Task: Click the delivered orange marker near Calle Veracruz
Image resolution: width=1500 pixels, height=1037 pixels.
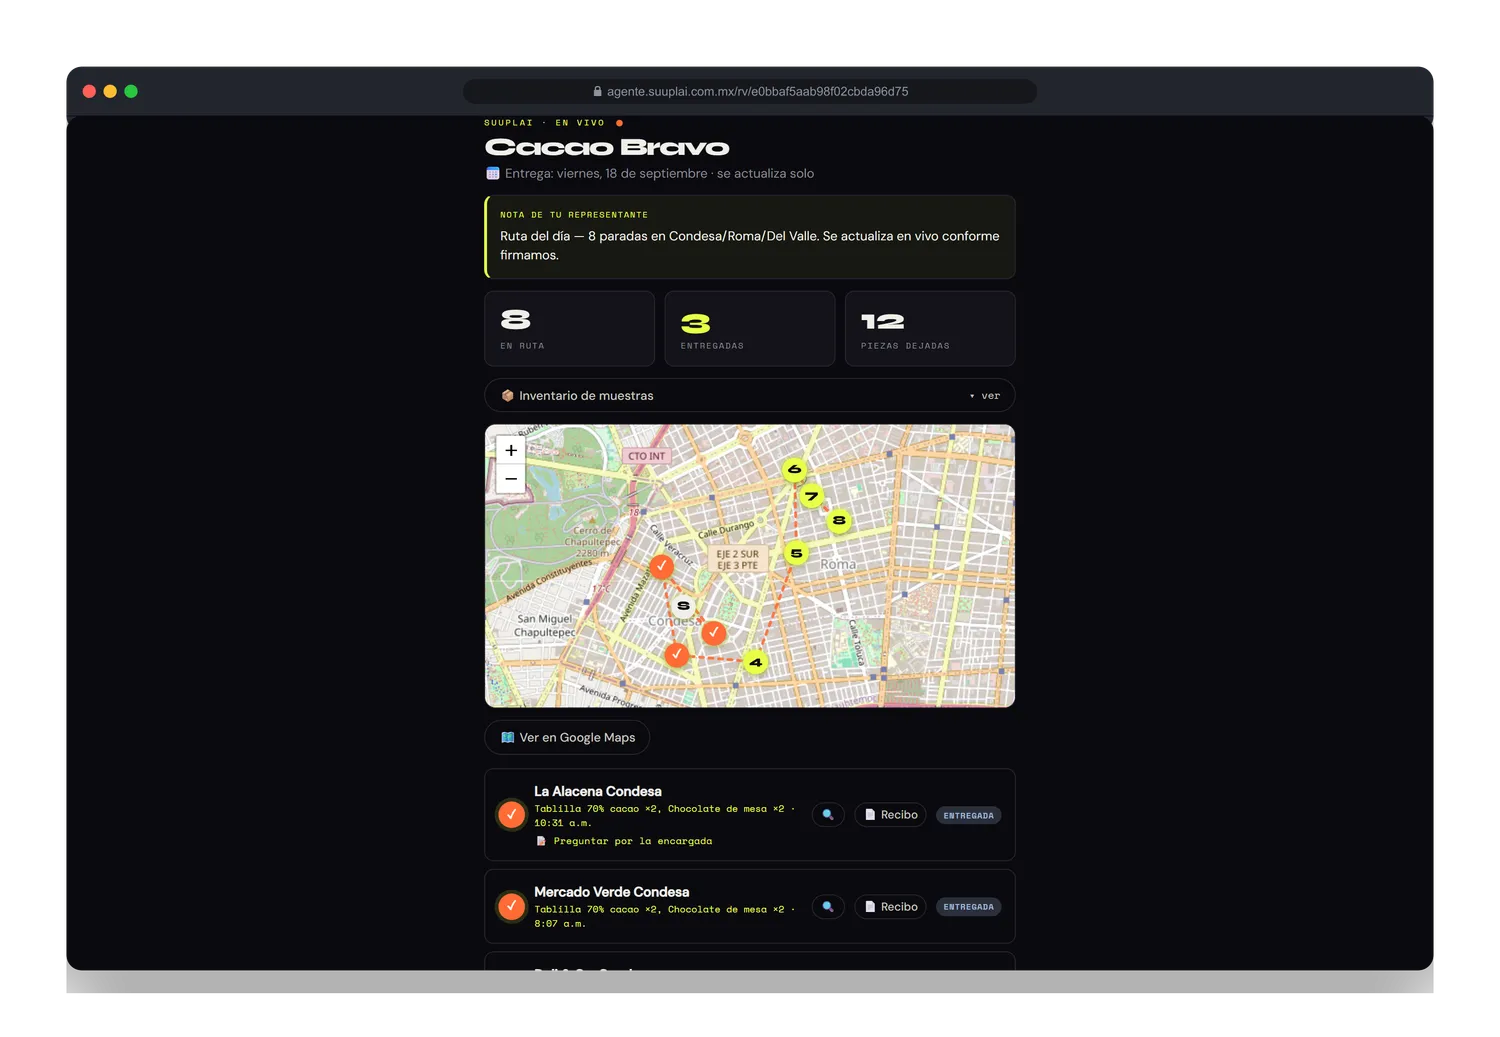Action: 662,566
